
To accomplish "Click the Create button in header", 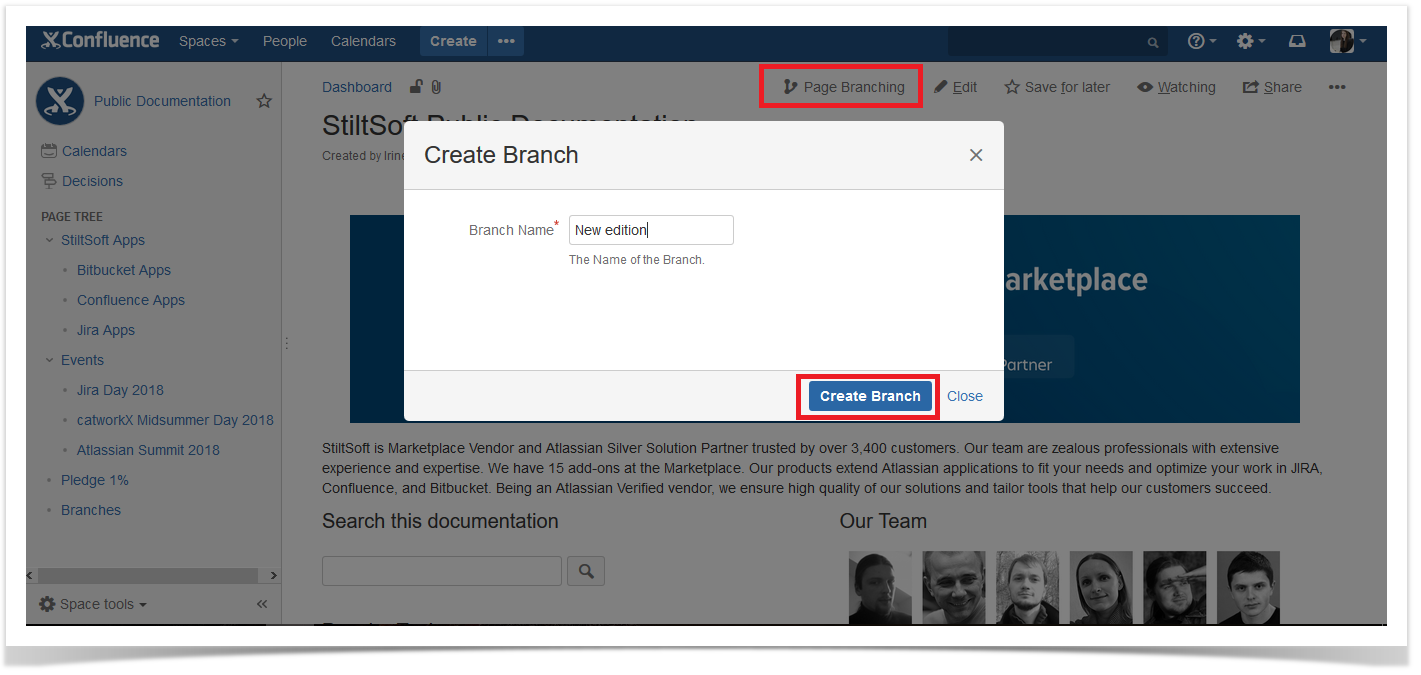I will pyautogui.click(x=453, y=41).
